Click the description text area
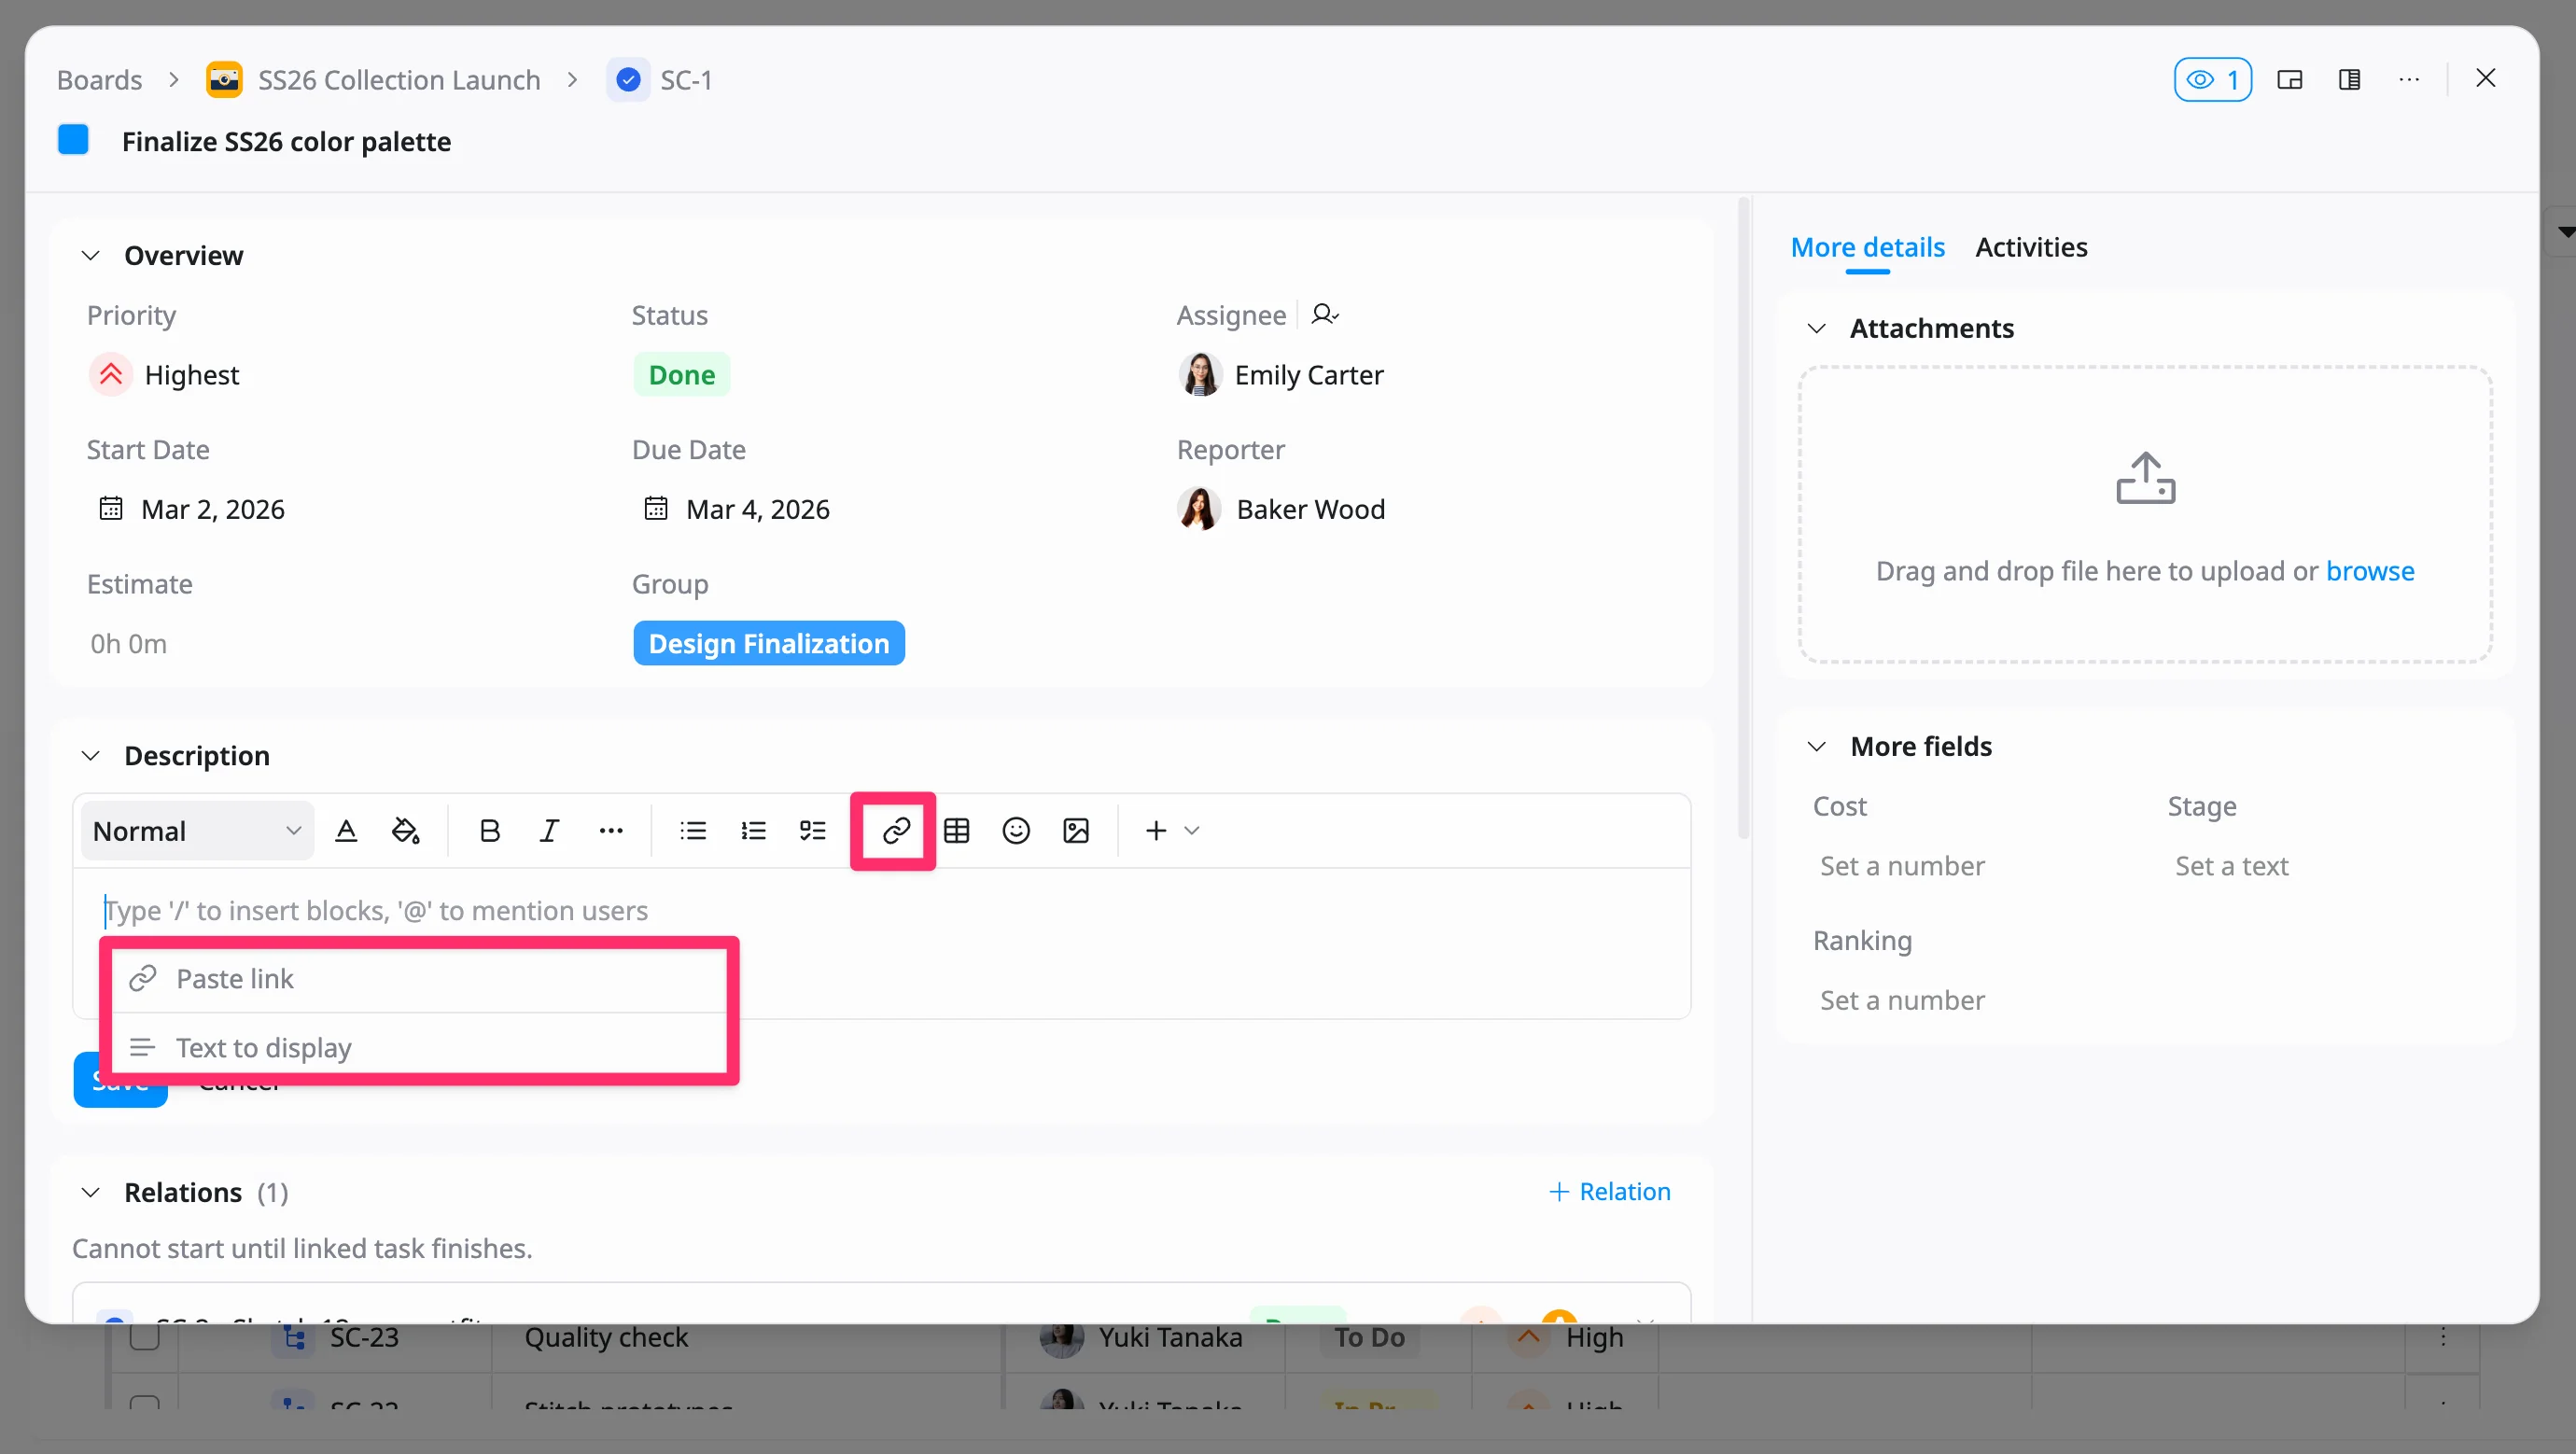 click(x=882, y=944)
